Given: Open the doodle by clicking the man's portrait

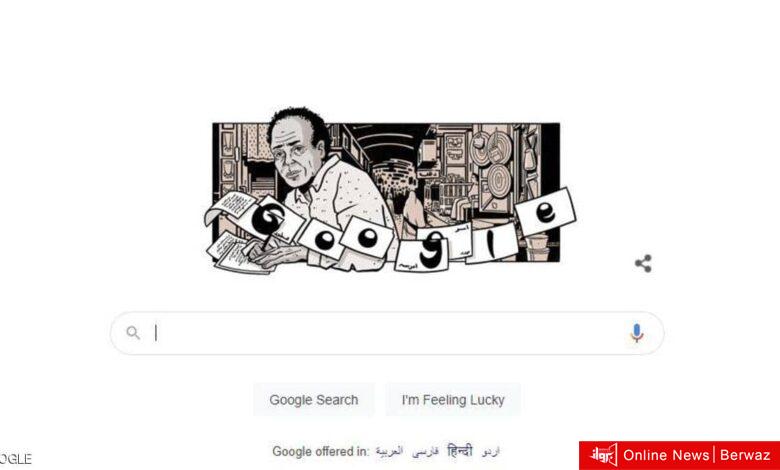Looking at the screenshot, I should coord(299,147).
